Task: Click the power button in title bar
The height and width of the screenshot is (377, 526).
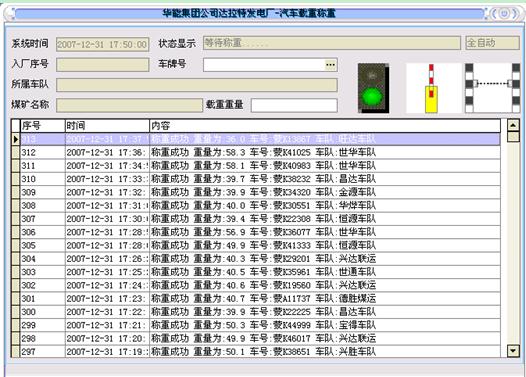Action: [x=504, y=14]
